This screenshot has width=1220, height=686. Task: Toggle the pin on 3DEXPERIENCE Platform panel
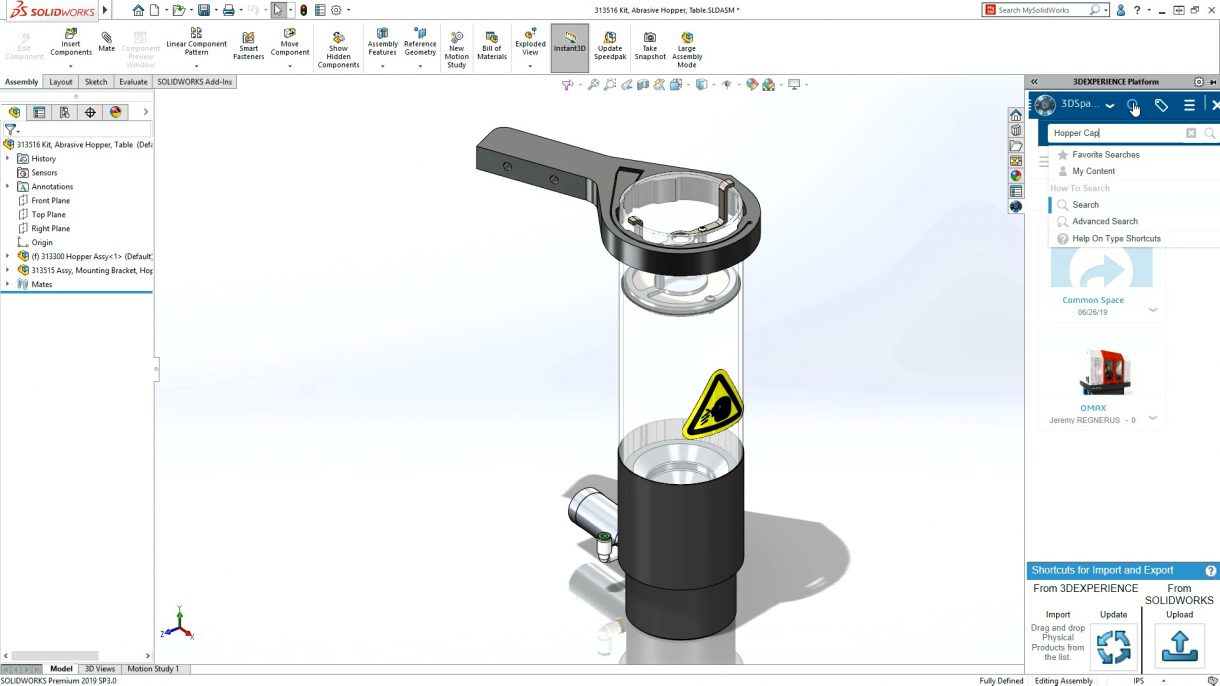1214,82
